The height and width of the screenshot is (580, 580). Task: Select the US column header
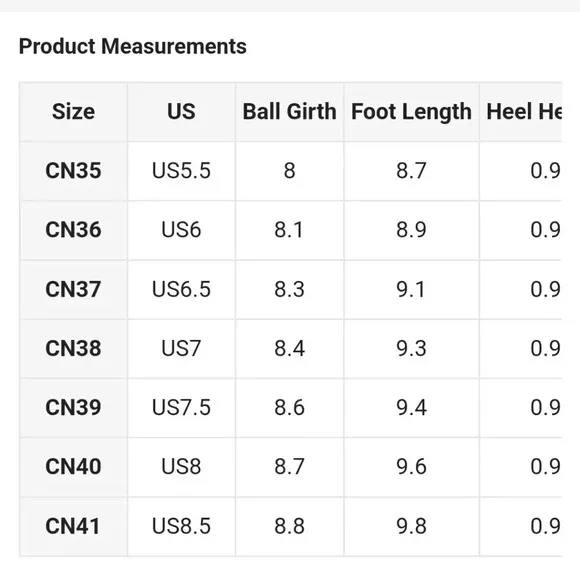coord(181,111)
